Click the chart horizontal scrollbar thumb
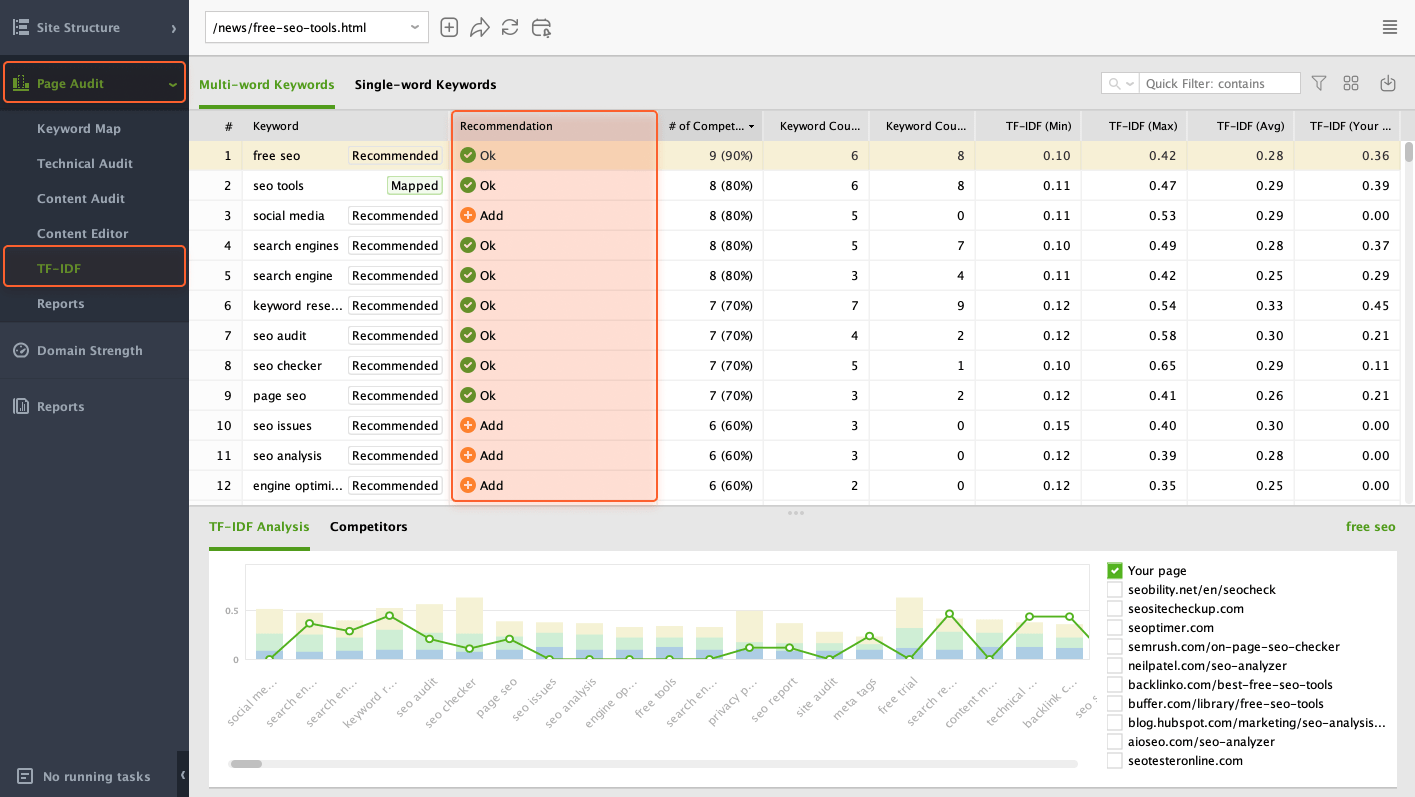1415x797 pixels. click(246, 764)
